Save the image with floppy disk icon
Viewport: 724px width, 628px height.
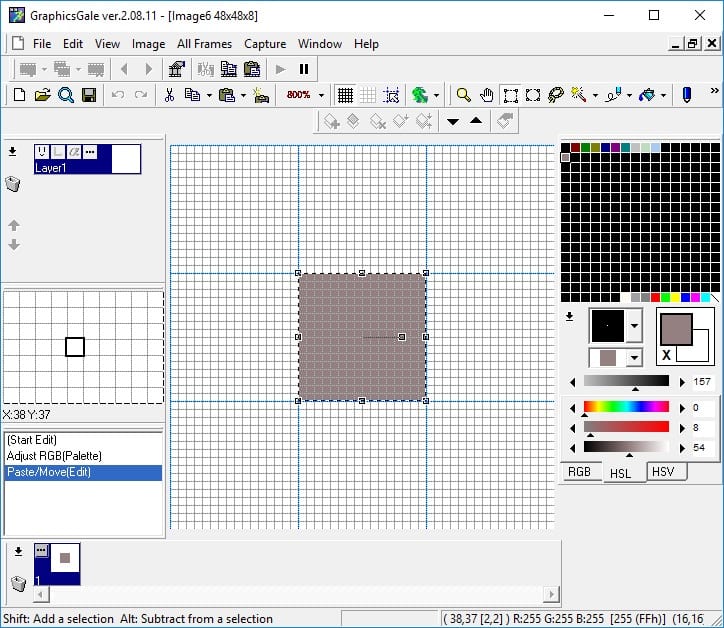(x=89, y=95)
